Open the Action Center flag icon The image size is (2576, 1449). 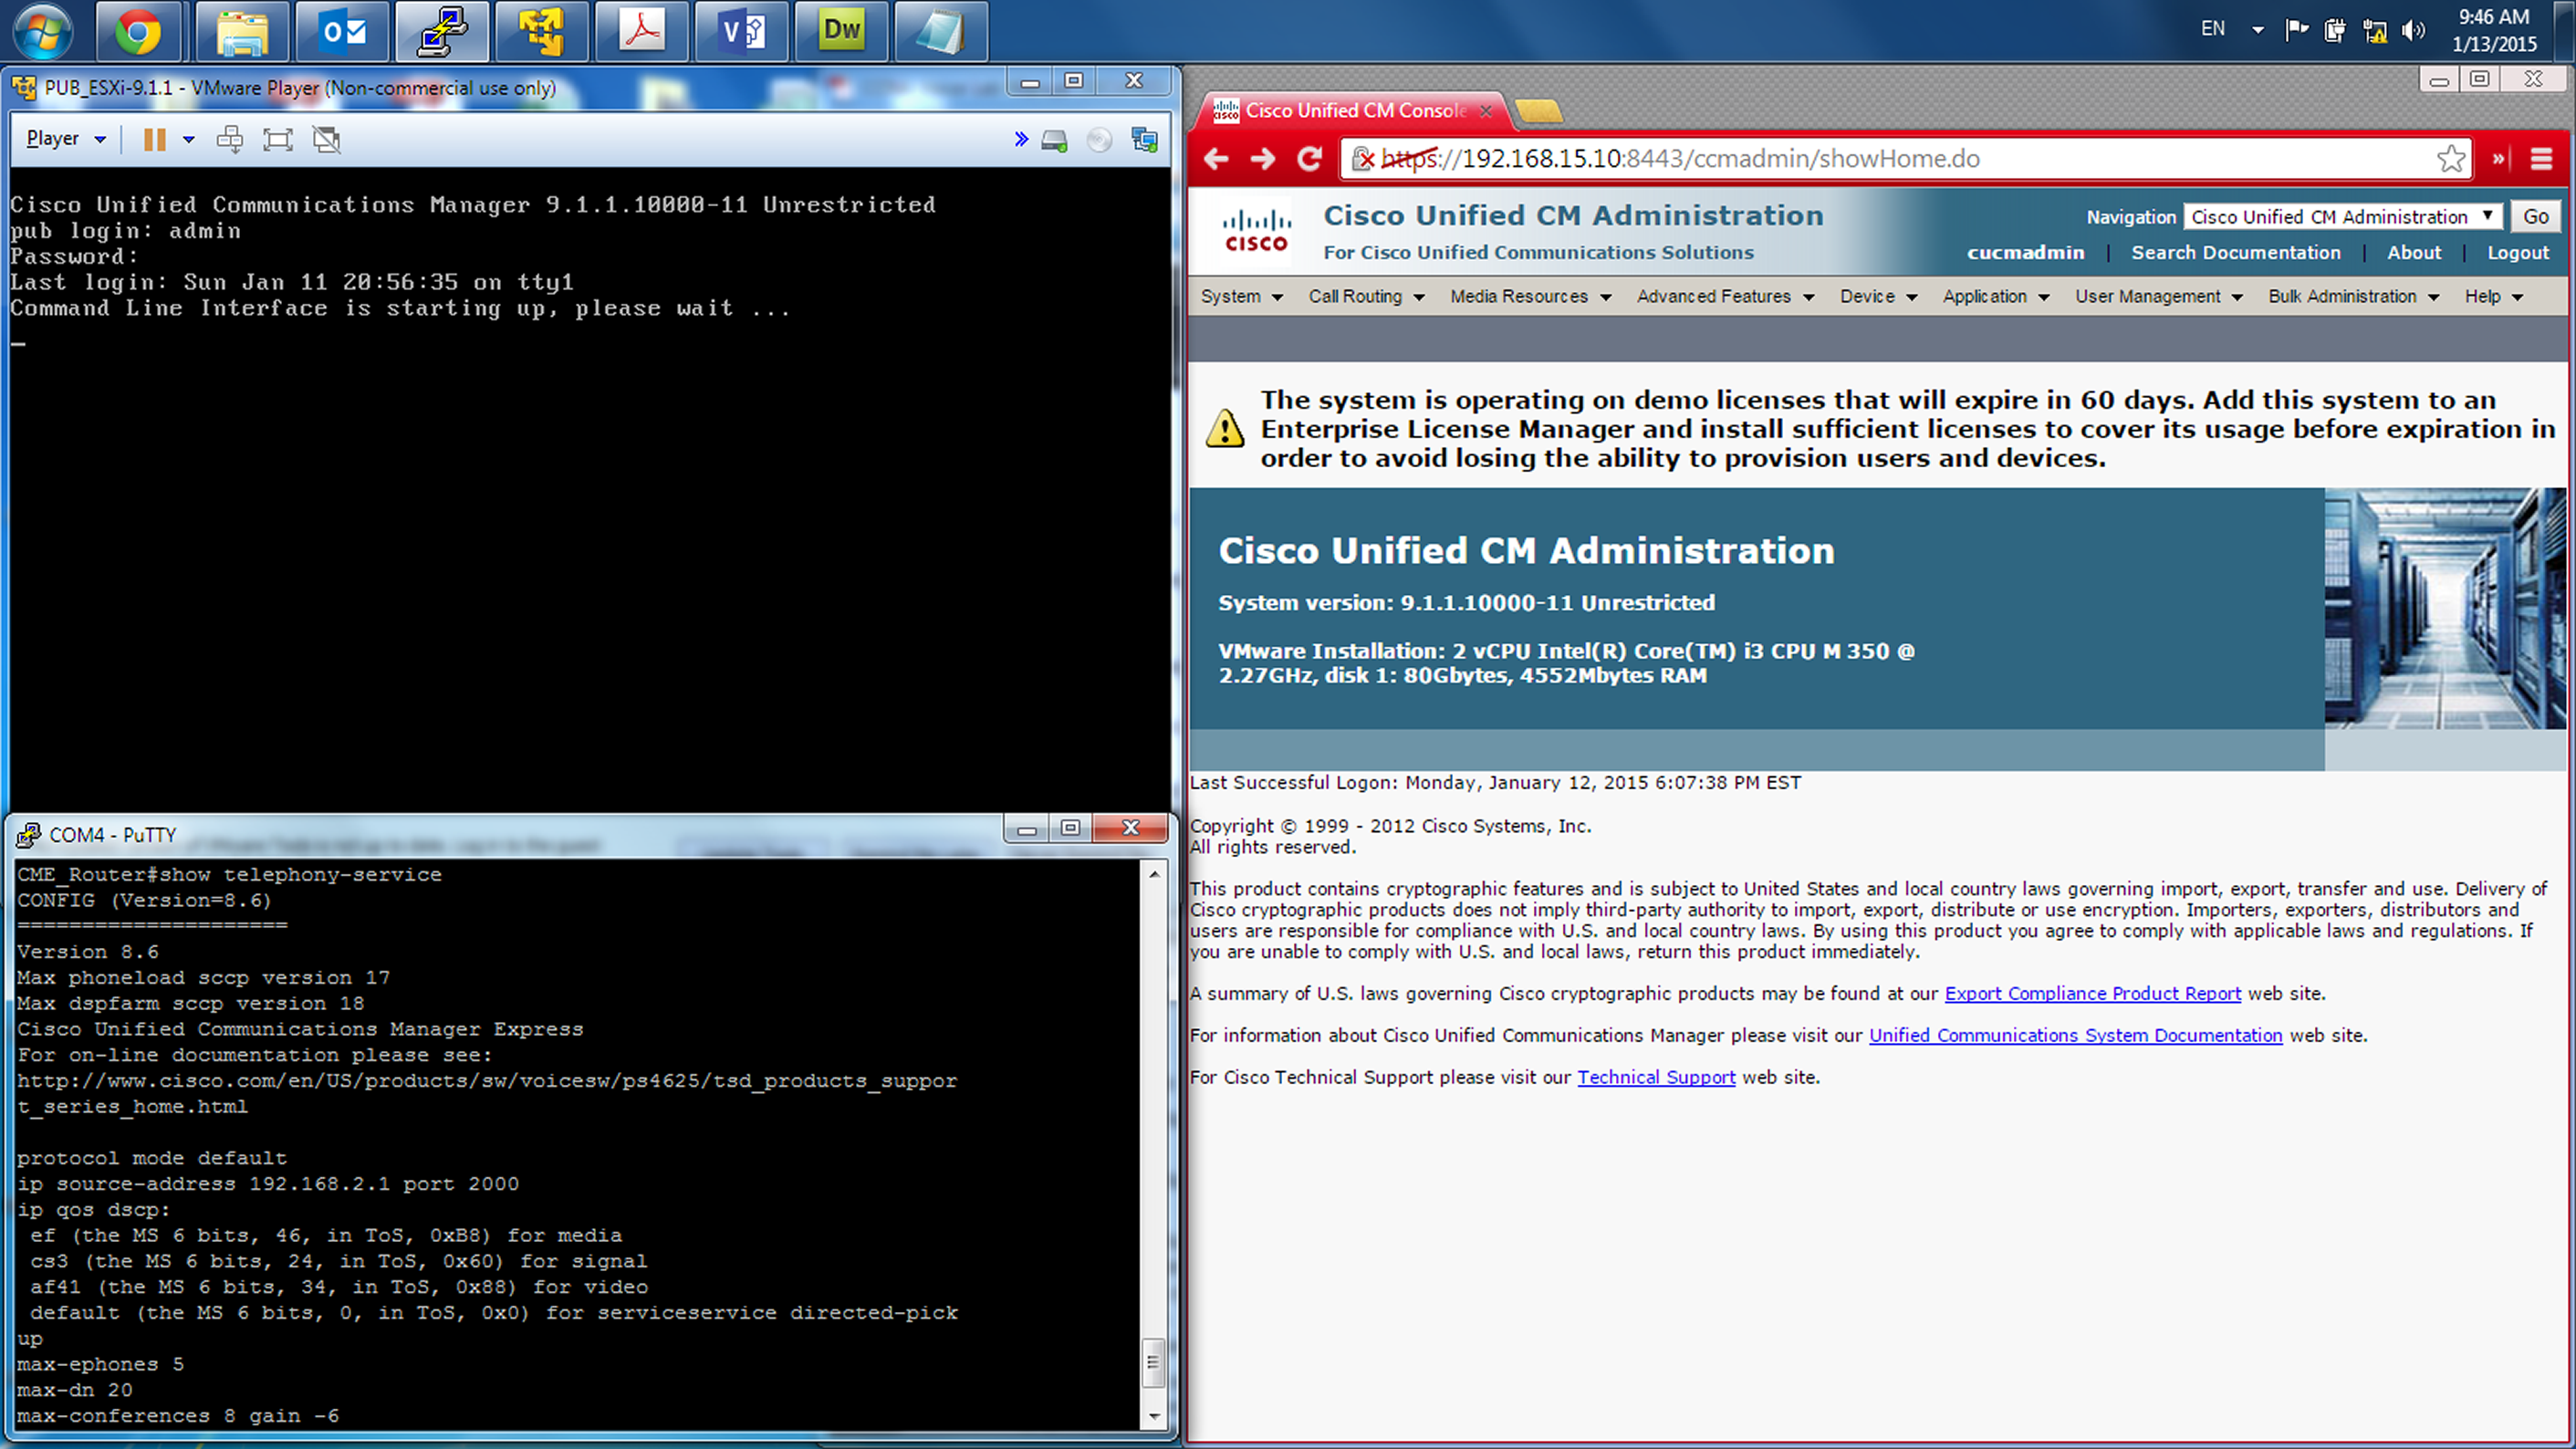pos(2296,30)
